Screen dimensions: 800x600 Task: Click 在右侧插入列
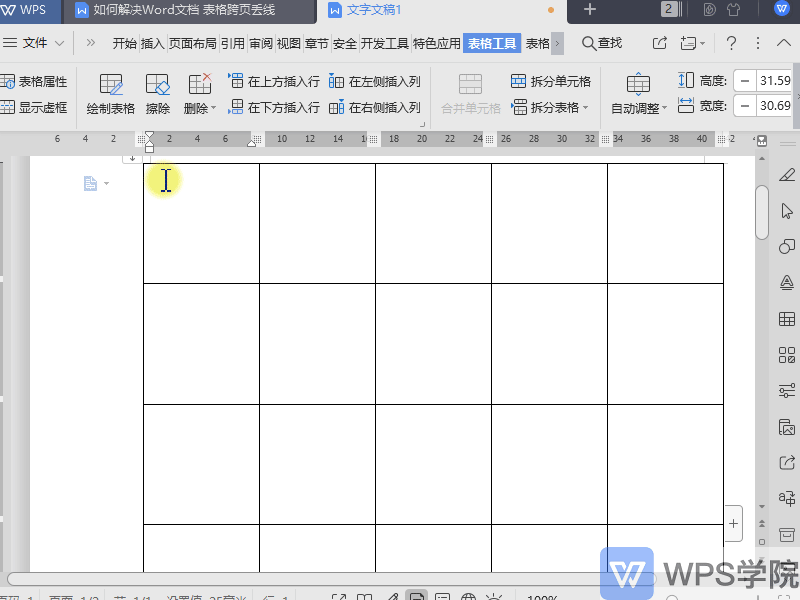(x=374, y=107)
